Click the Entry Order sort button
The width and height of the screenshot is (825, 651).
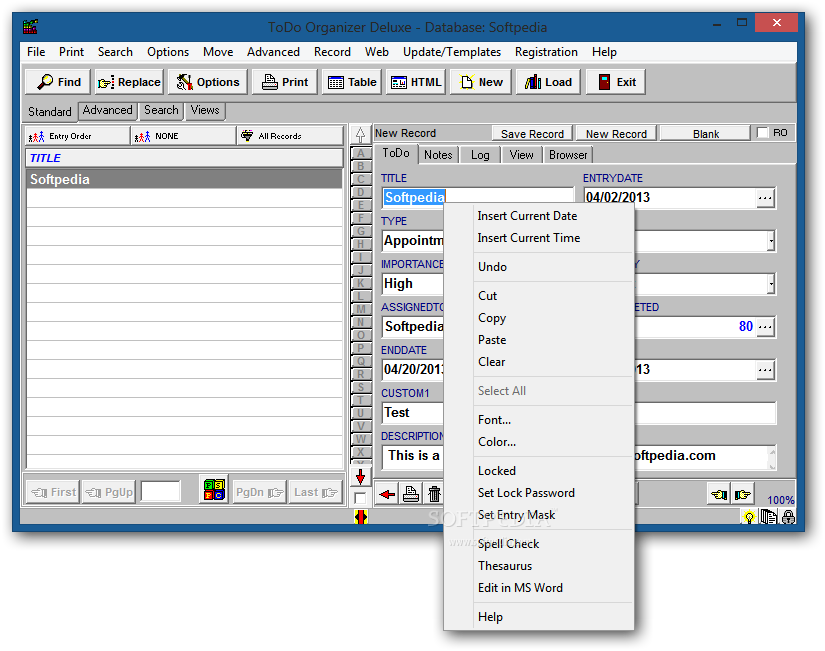click(x=77, y=136)
